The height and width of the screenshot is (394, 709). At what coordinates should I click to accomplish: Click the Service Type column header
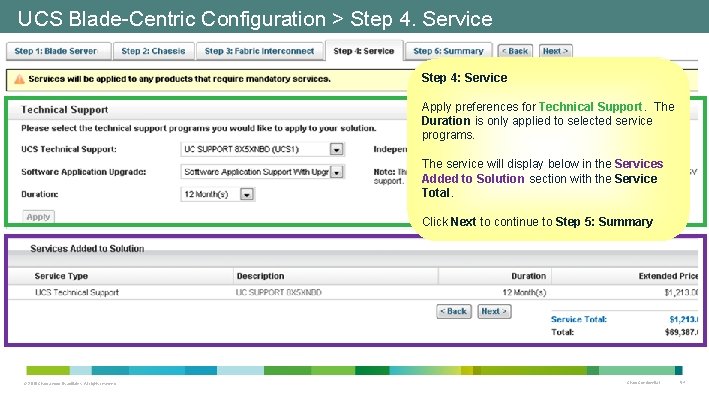[61, 276]
